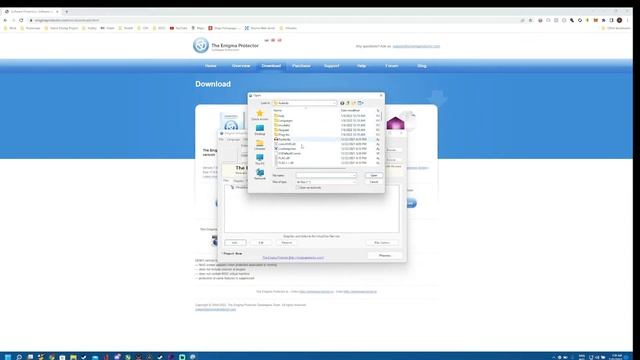The image size is (640, 360).
Task: Select Quick access in Open dialog sidebar
Action: coord(260,115)
